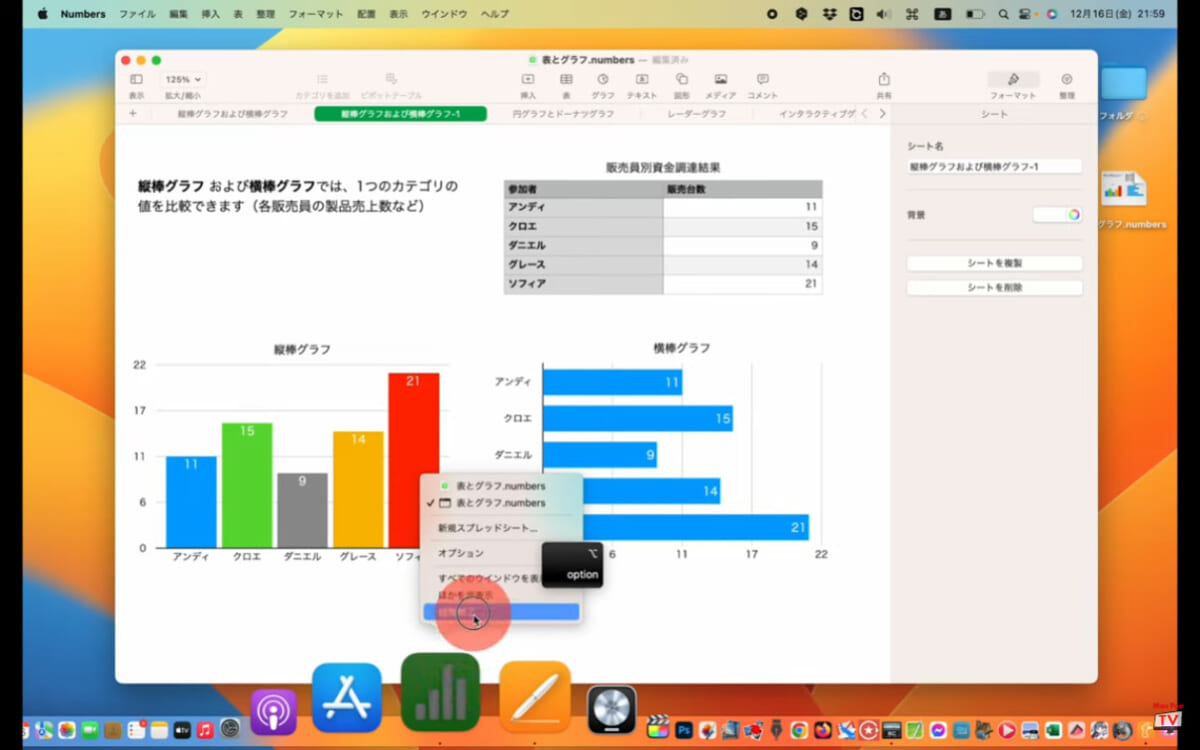This screenshot has height=750, width=1200.
Task: Toggle the Format (フォーマット) inspector button
Action: 1013,79
